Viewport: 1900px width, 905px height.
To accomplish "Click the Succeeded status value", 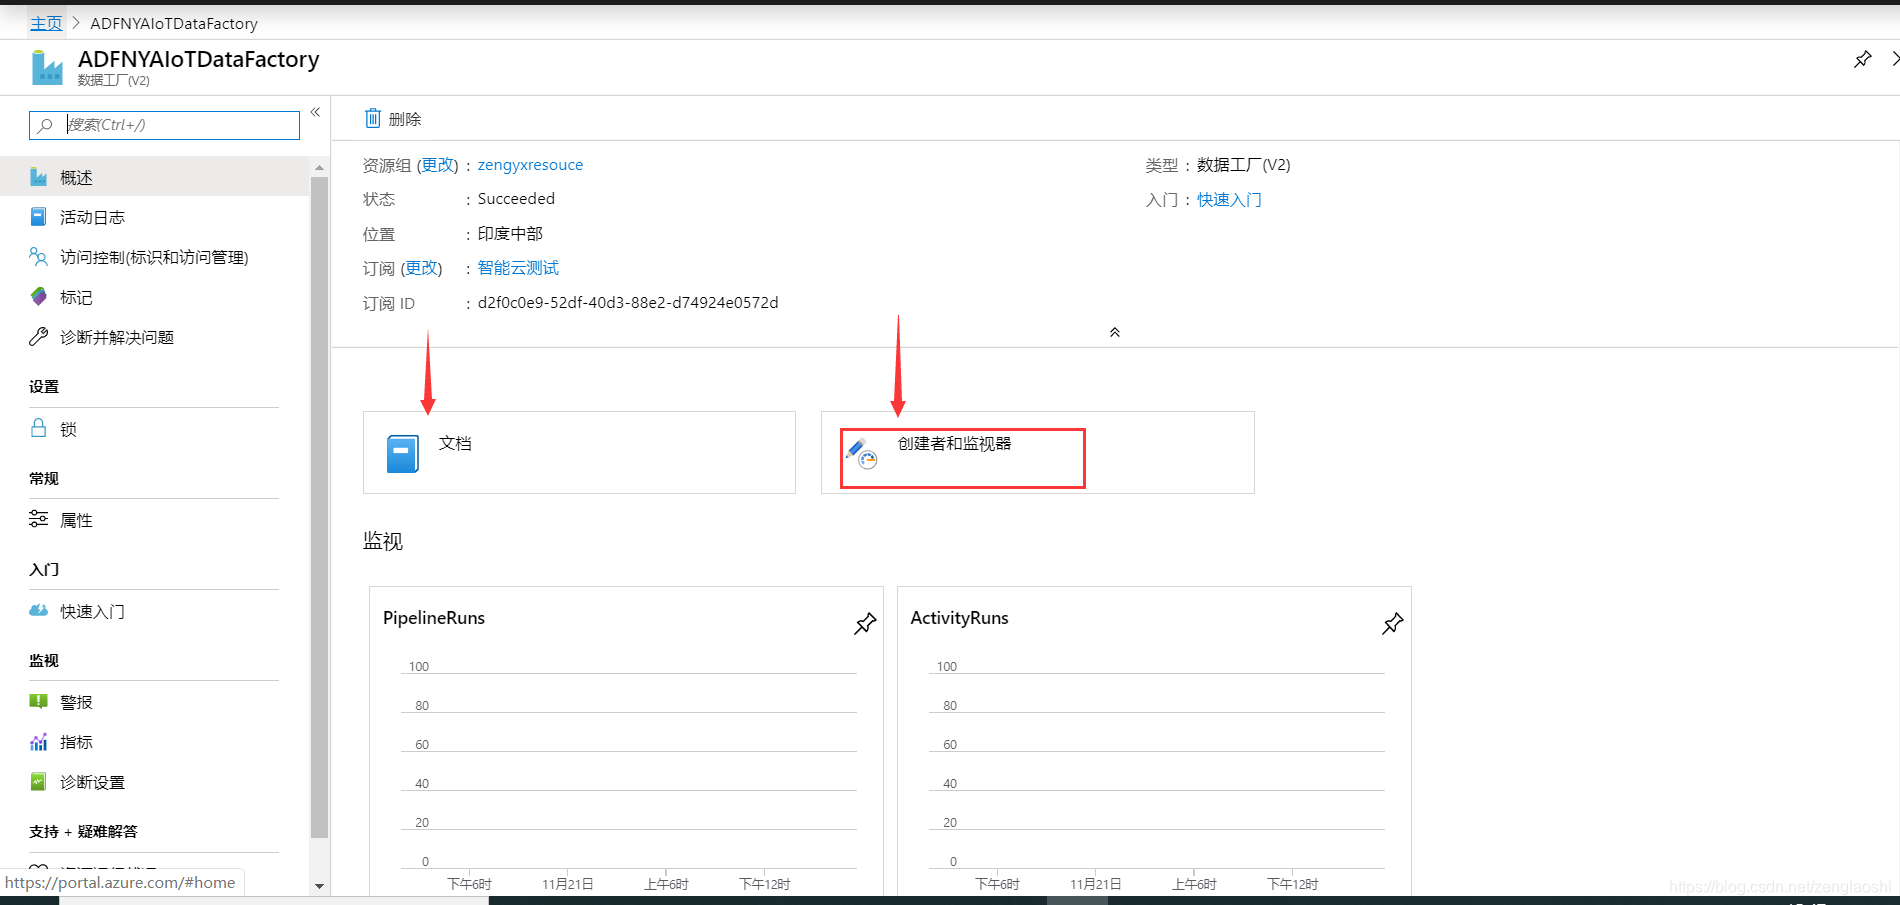I will 516,199.
